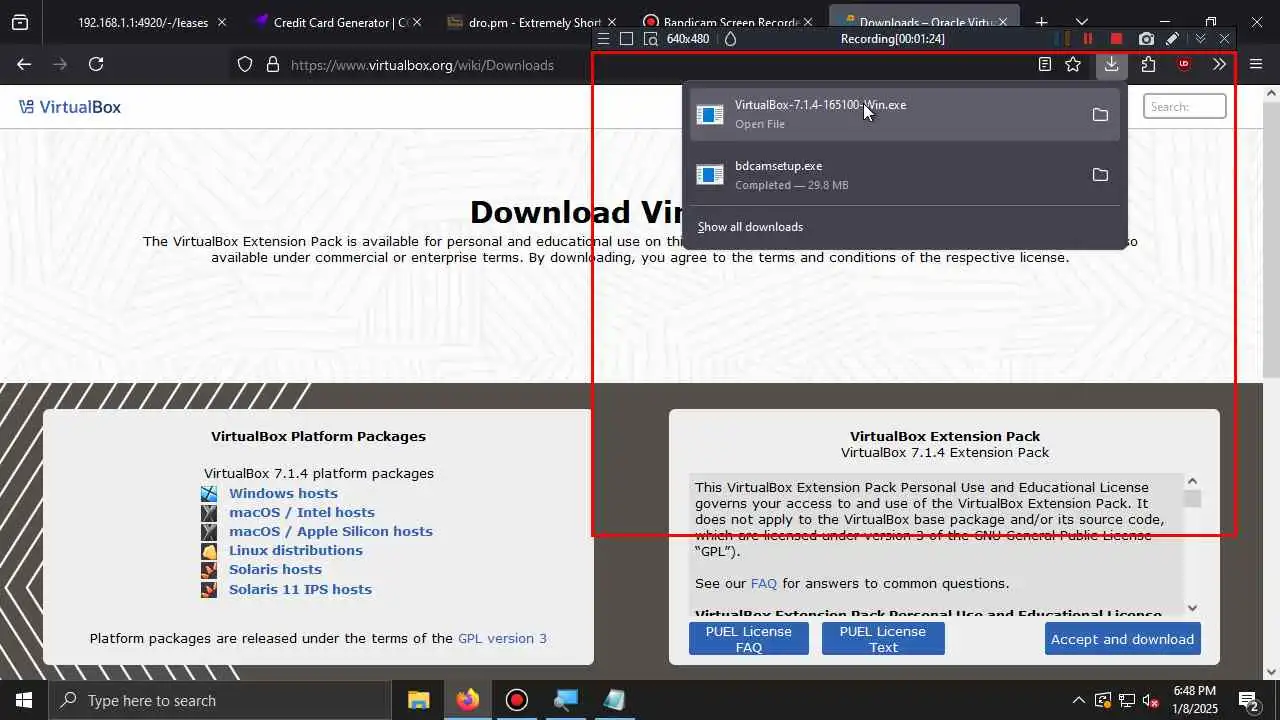The height and width of the screenshot is (720, 1280).
Task: Show site security padlock info
Action: [272, 65]
